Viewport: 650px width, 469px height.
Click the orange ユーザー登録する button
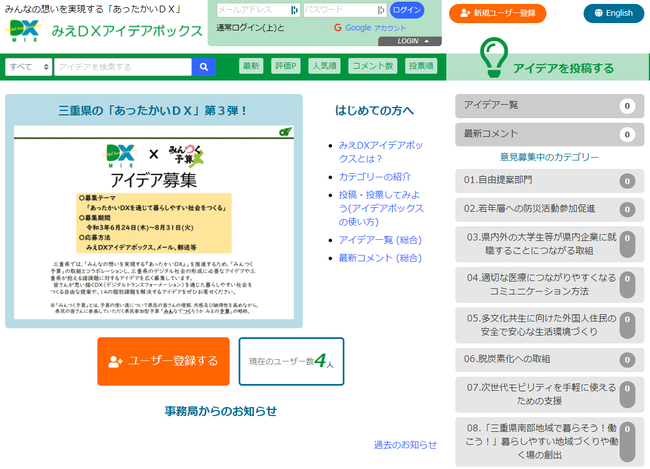click(163, 361)
